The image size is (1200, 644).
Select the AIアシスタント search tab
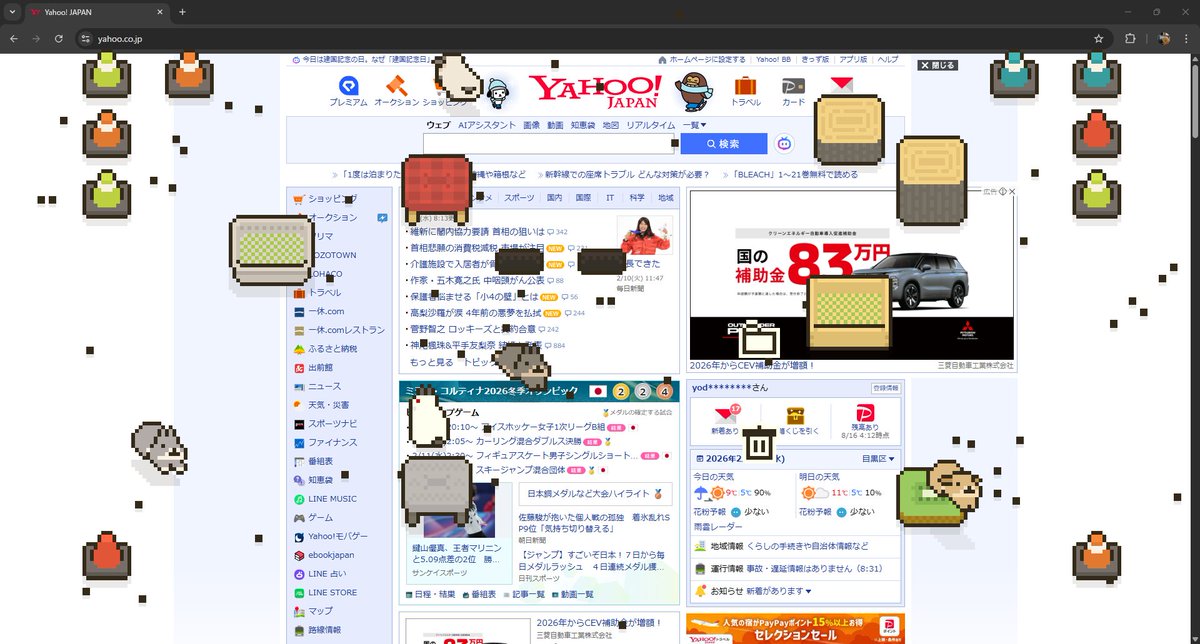click(x=487, y=125)
